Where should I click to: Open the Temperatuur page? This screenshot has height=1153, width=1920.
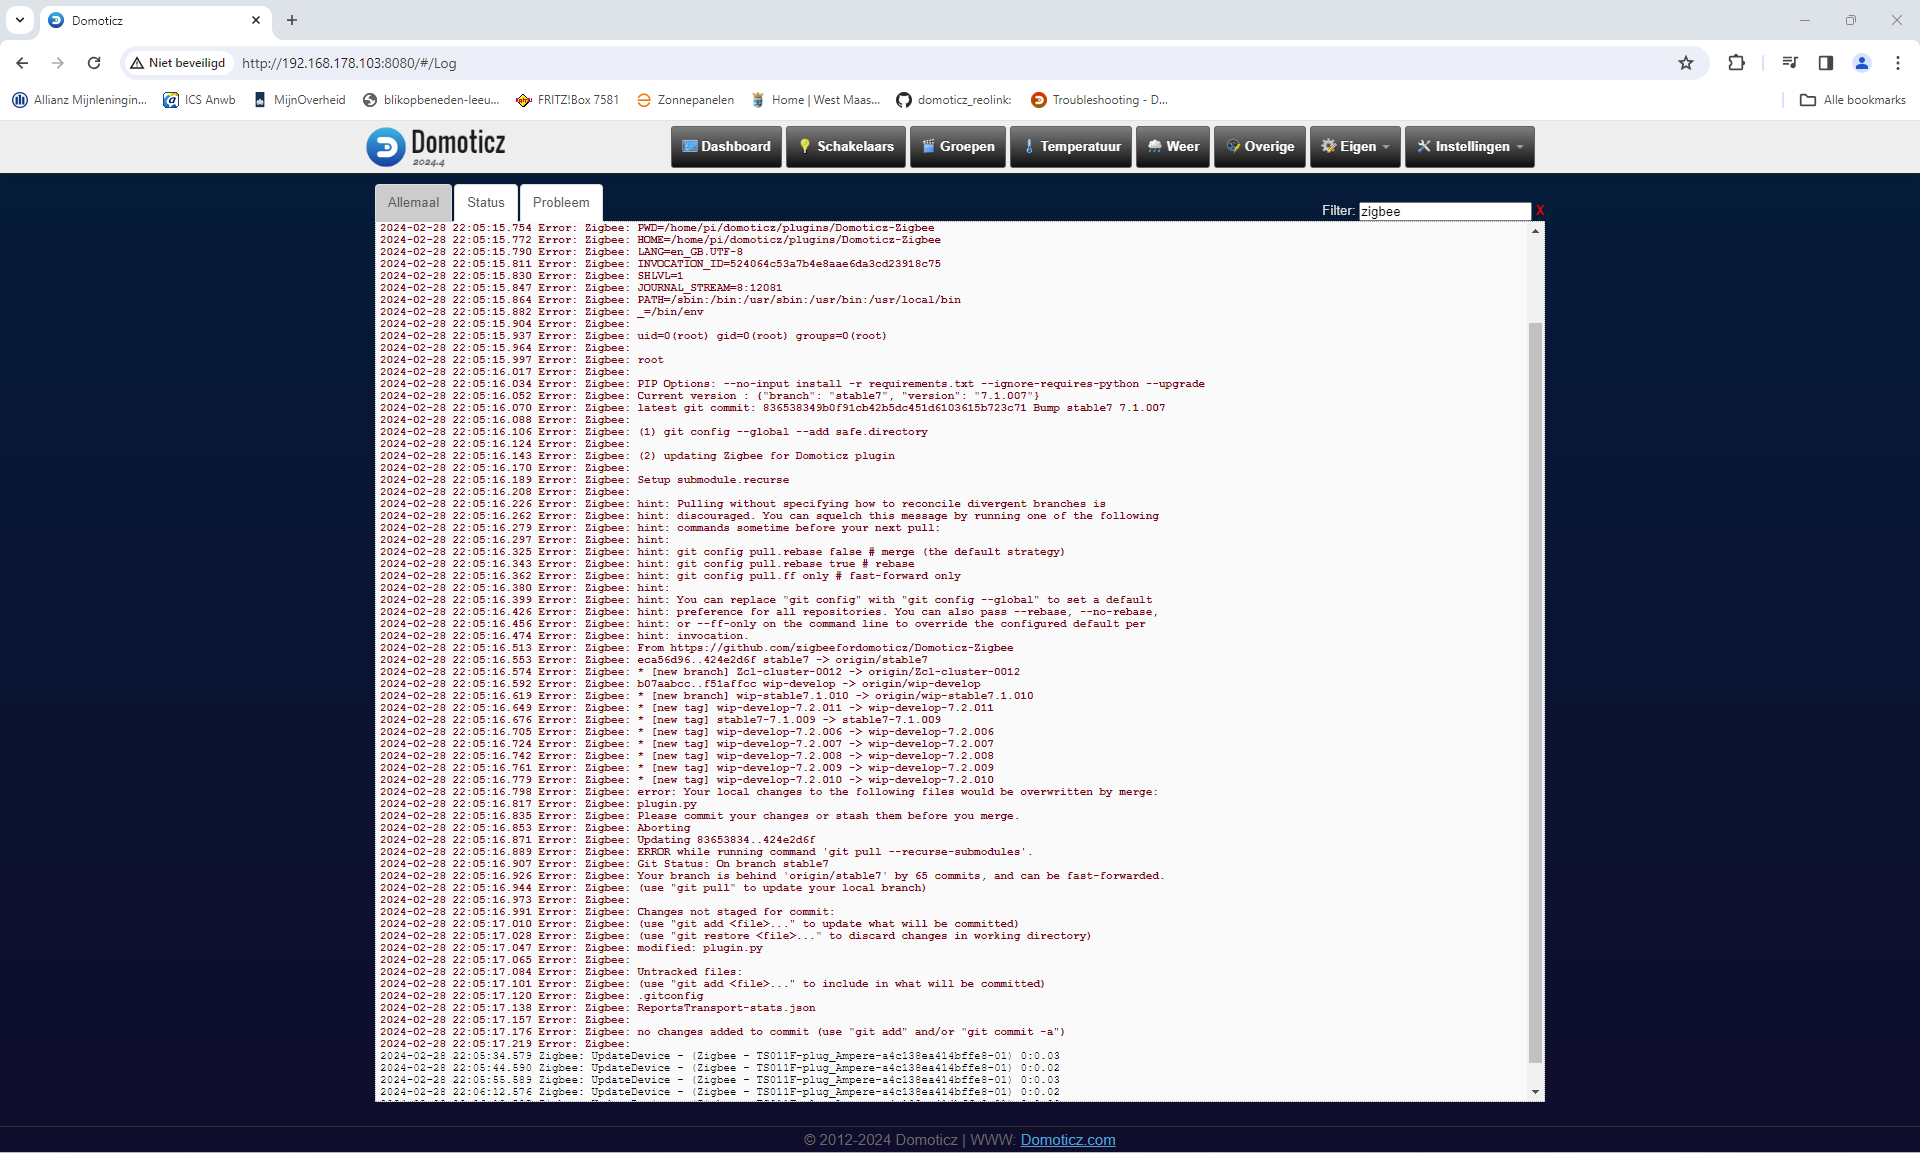click(1071, 146)
